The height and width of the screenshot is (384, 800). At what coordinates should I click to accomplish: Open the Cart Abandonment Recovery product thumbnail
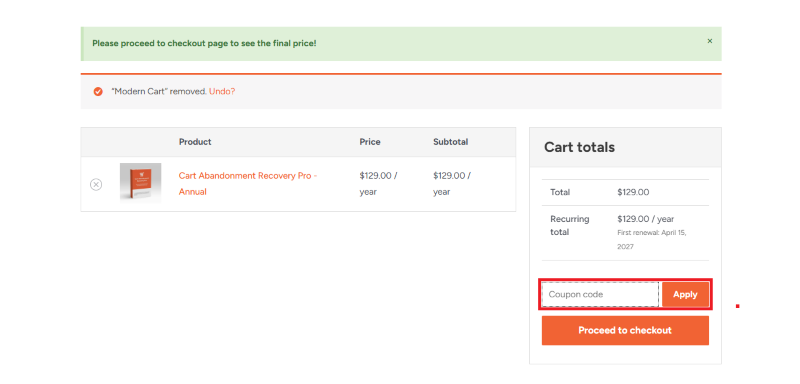(140, 183)
